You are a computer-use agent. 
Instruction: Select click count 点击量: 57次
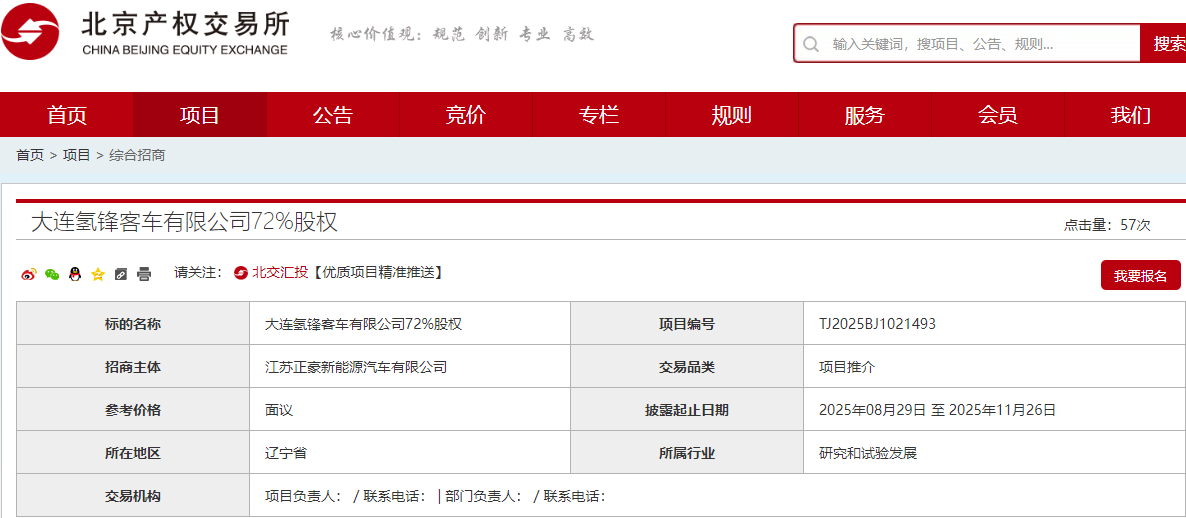point(1107,225)
